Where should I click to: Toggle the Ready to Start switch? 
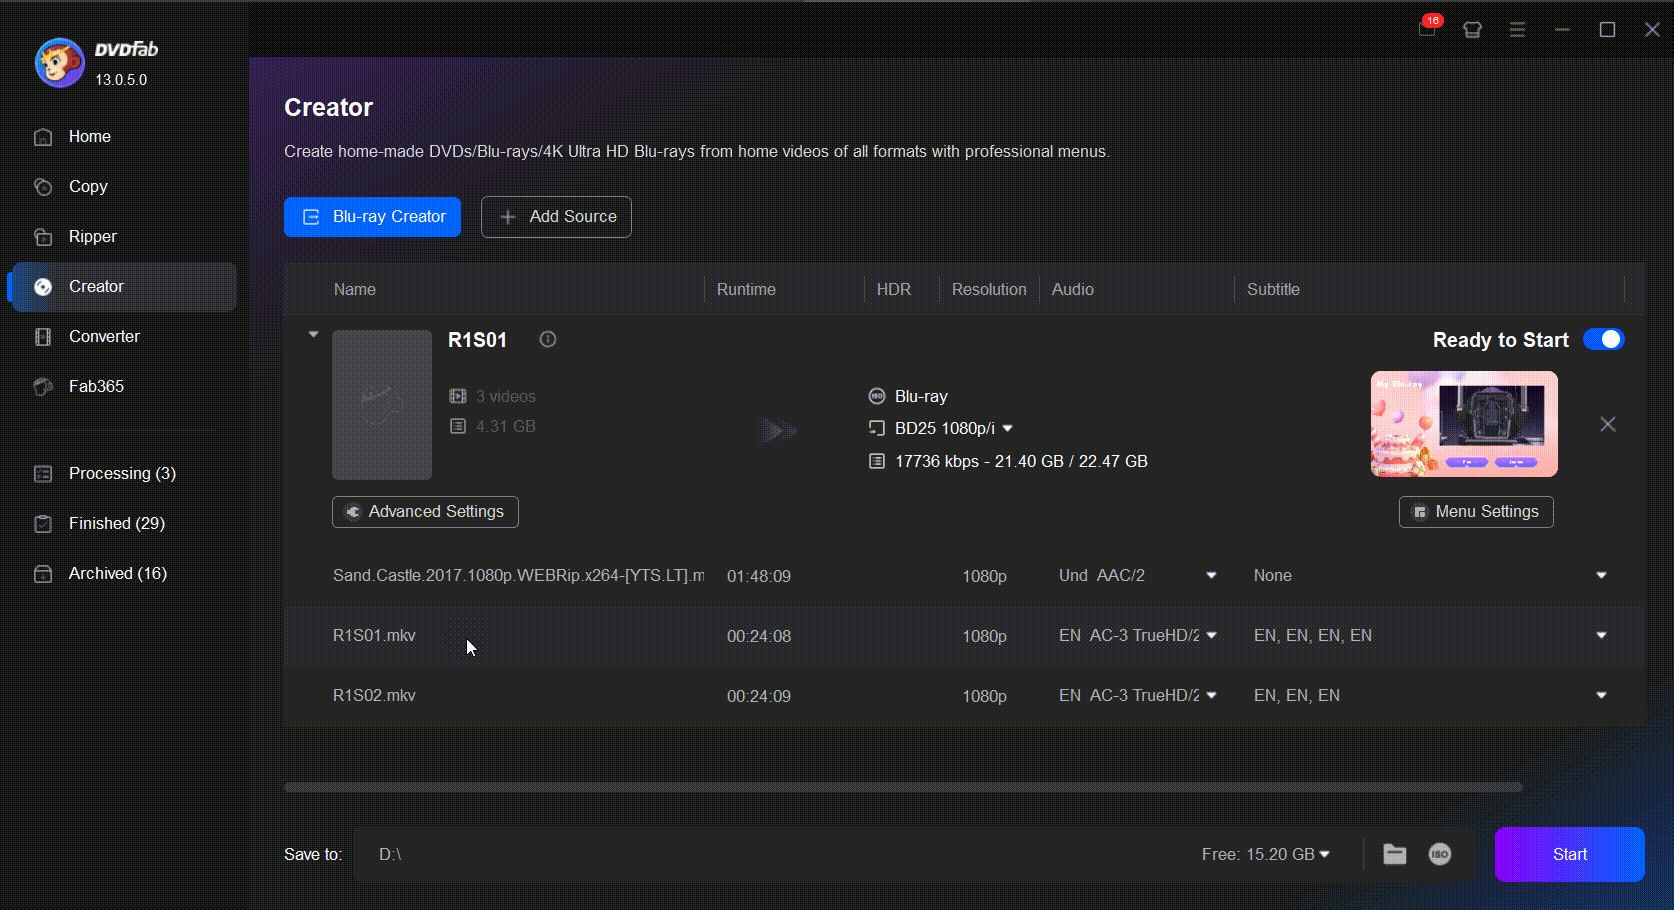[1603, 340]
